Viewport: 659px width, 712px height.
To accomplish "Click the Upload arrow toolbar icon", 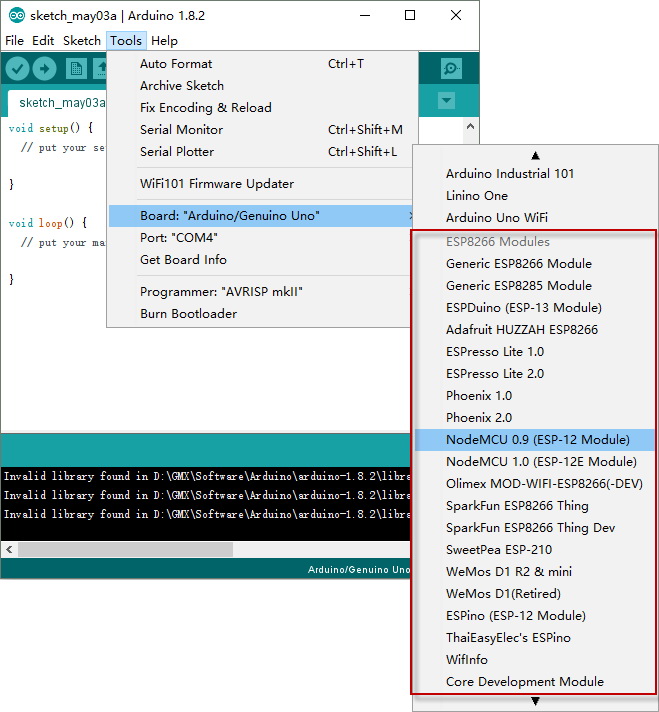I will coord(45,69).
